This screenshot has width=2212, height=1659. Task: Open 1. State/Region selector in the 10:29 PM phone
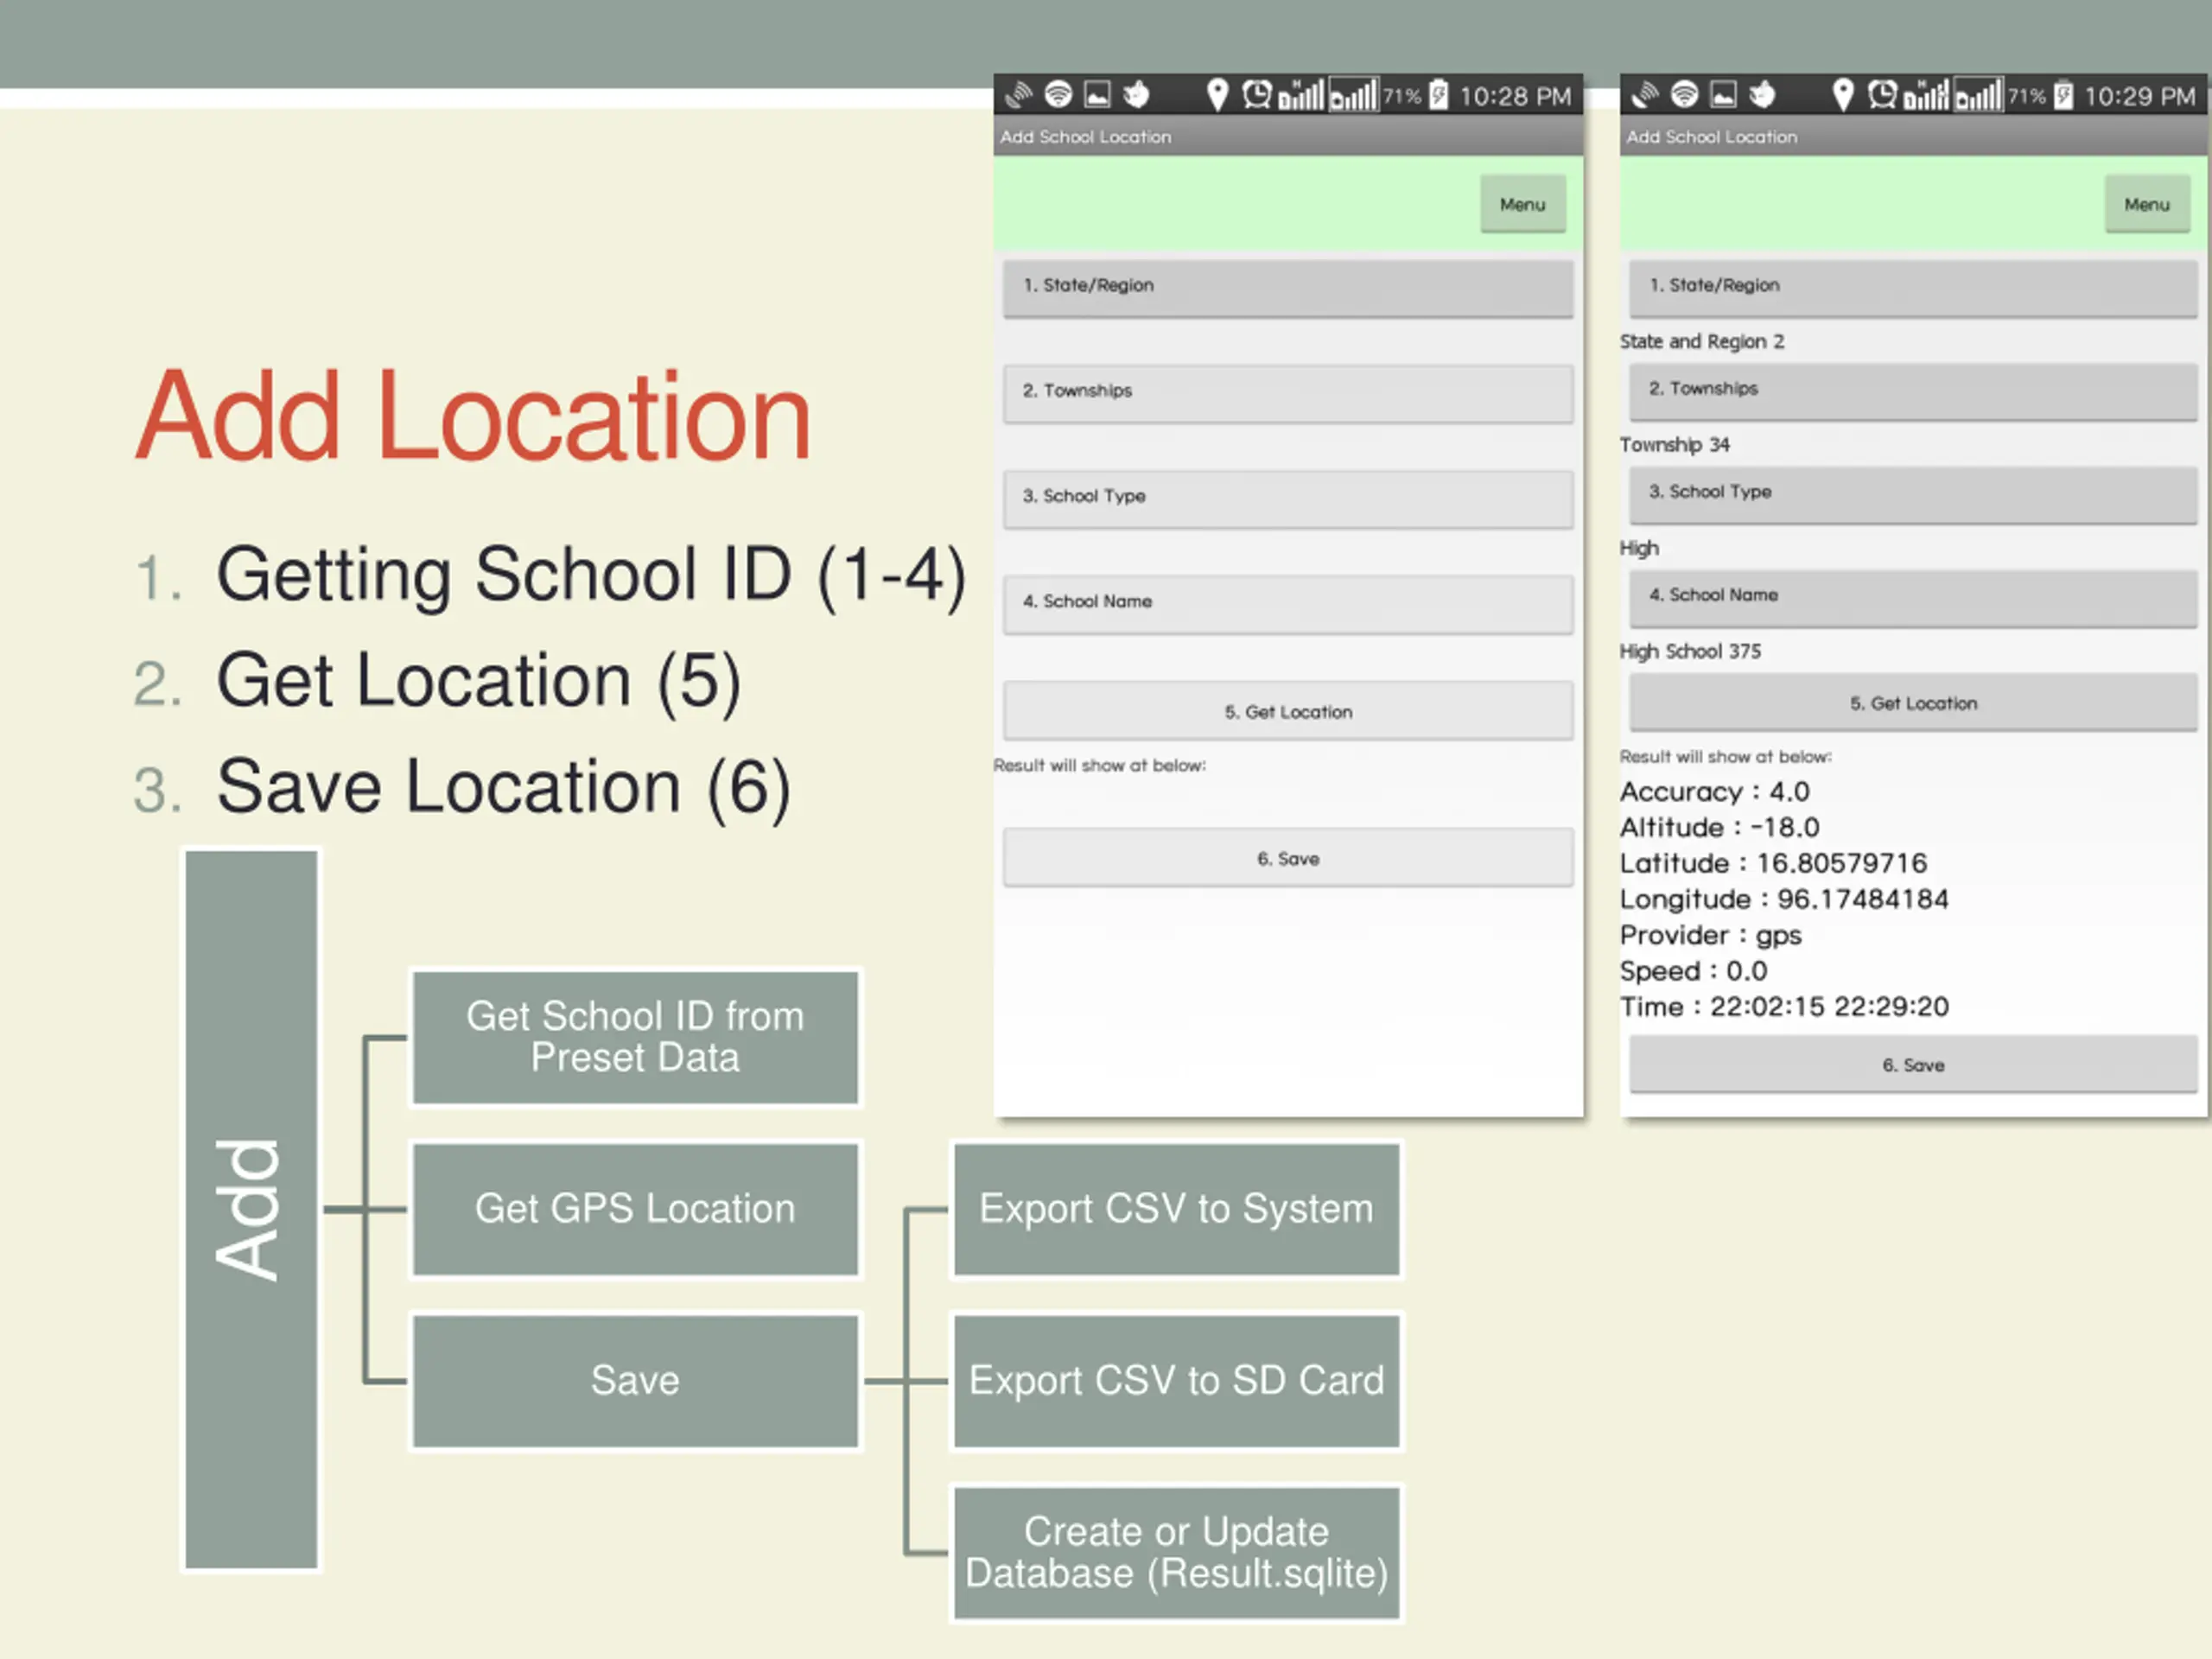click(1913, 288)
